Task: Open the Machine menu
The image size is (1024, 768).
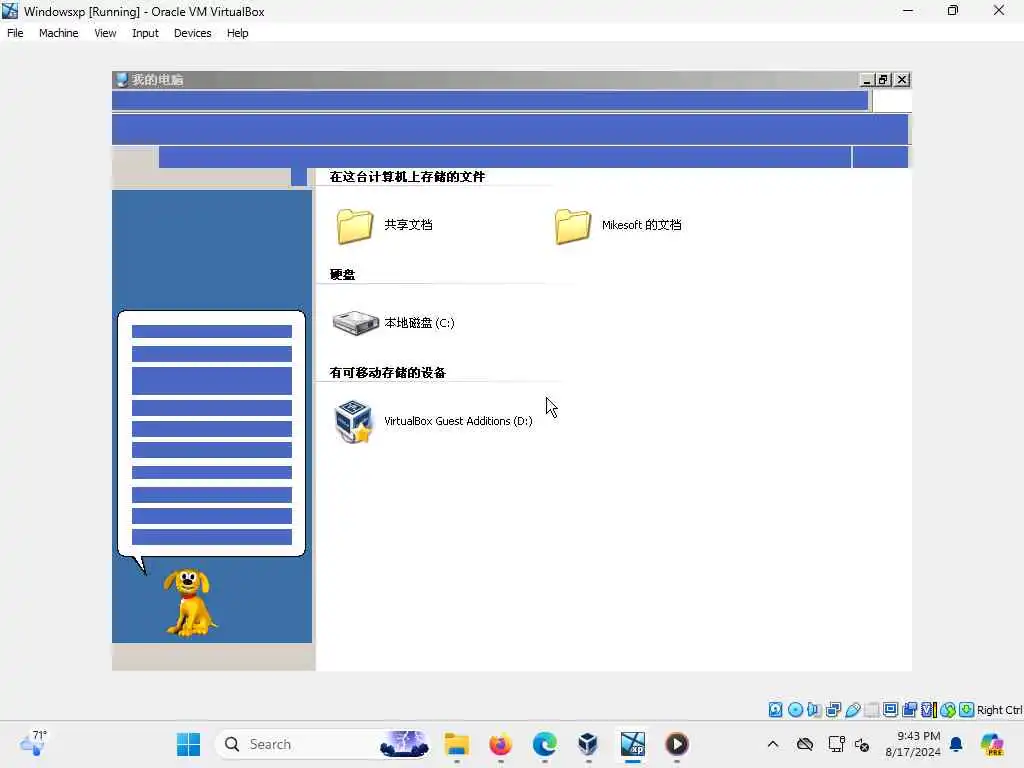Action: (58, 33)
